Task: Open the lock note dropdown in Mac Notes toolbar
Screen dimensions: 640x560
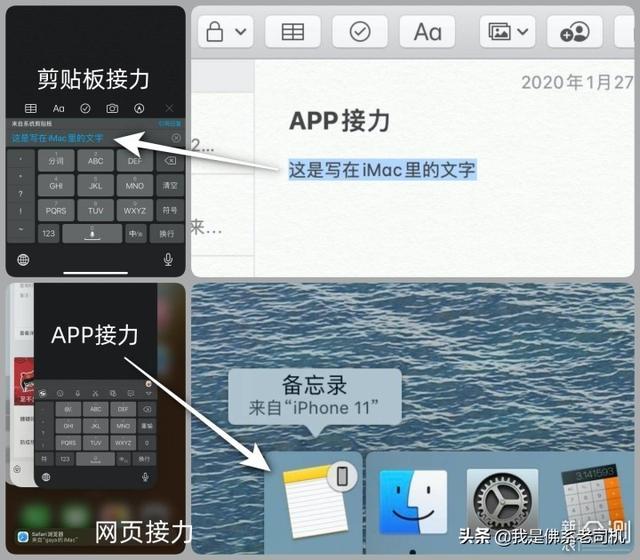Action: coord(226,31)
